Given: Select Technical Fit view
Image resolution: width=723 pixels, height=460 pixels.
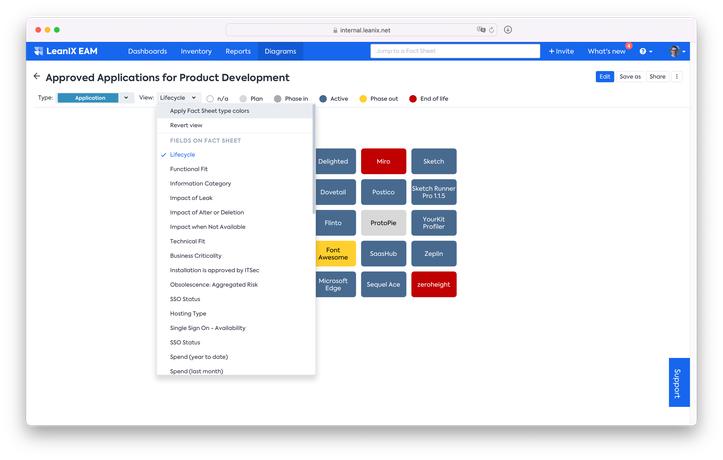Looking at the screenshot, I should [x=235, y=241].
